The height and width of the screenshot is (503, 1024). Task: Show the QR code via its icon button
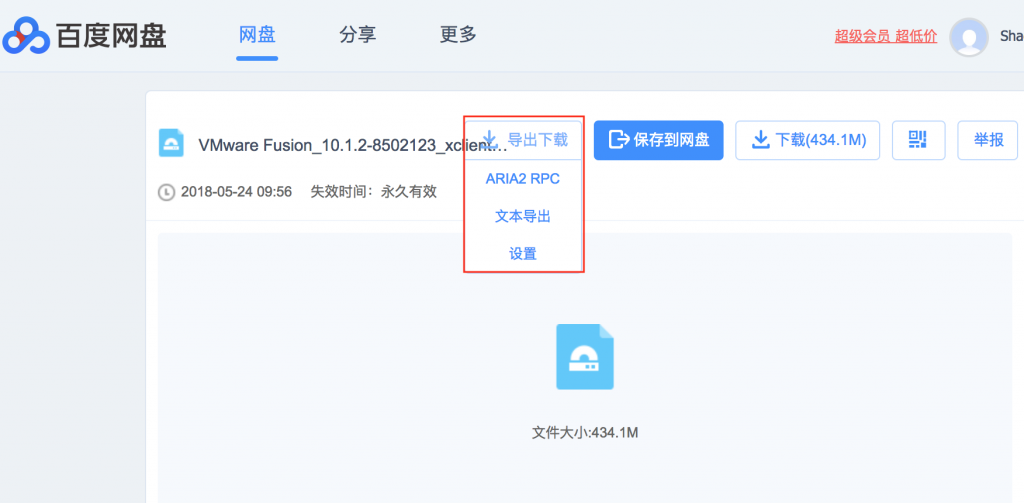point(918,140)
